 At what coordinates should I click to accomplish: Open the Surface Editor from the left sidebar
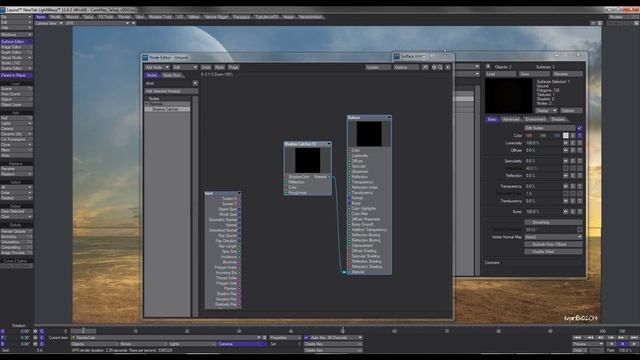[x=16, y=42]
